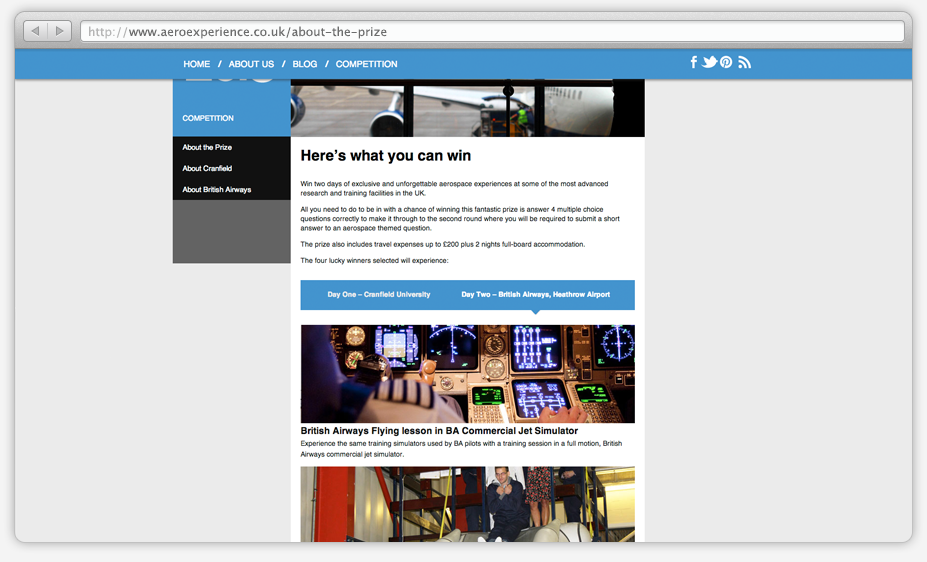This screenshot has height=562, width=927.
Task: Click The four lucky winners selected sentence
Action: (x=374, y=261)
